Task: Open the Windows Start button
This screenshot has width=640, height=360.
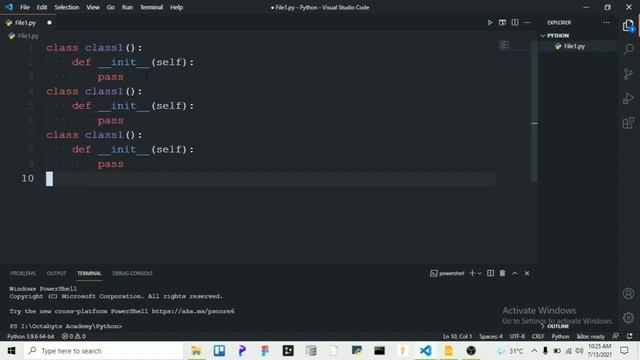Action: point(11,351)
